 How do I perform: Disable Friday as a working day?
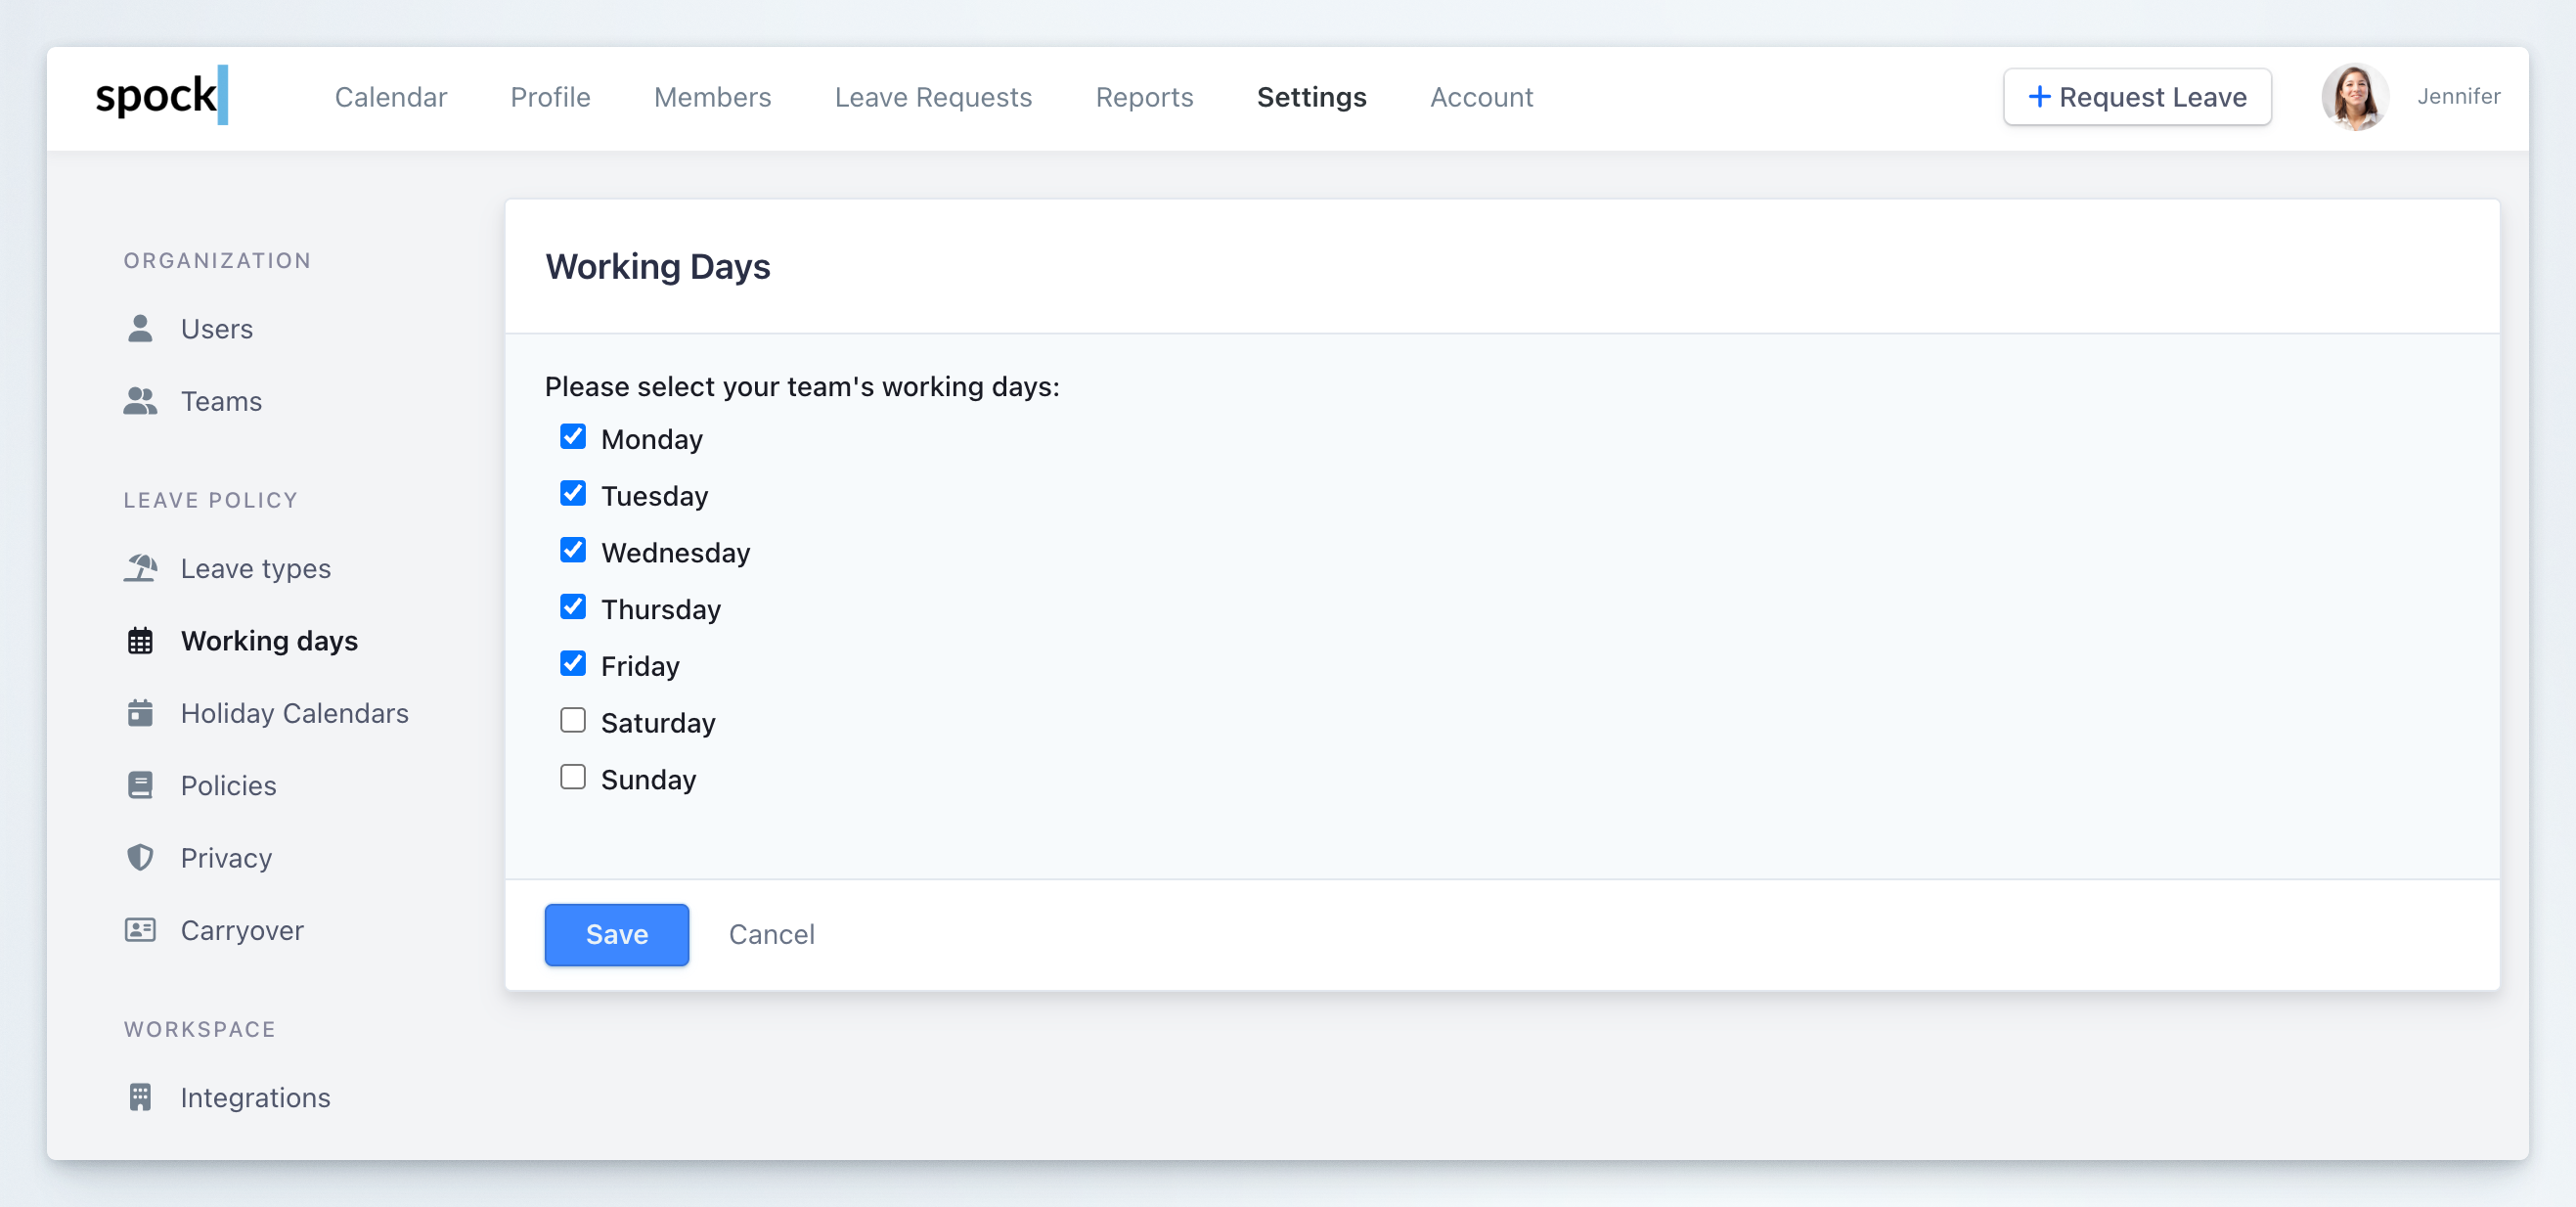[x=573, y=664]
